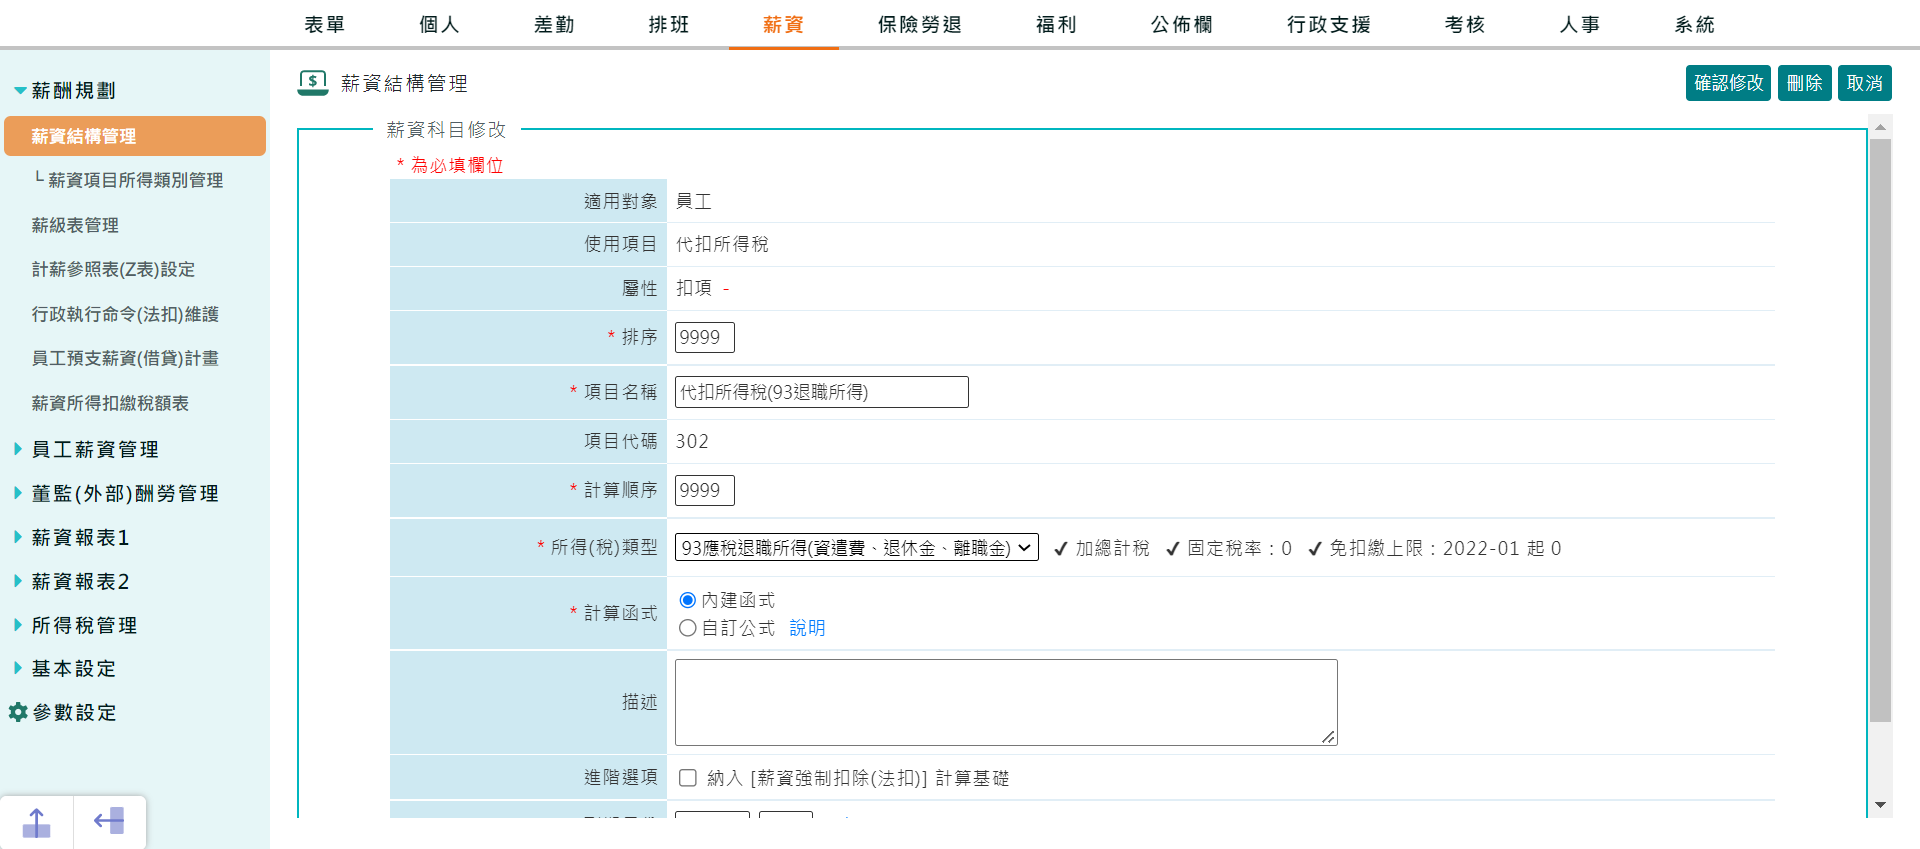Click the form scrollbar up arrow

tap(1880, 127)
